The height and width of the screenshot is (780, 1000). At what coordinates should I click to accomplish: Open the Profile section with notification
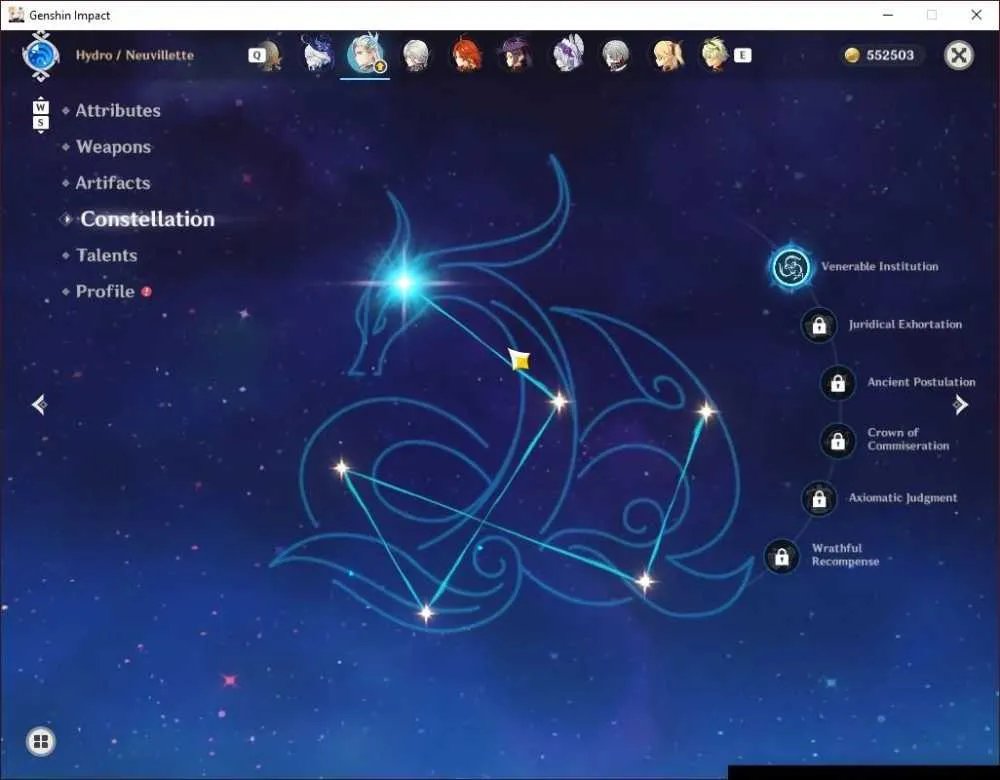pos(107,291)
